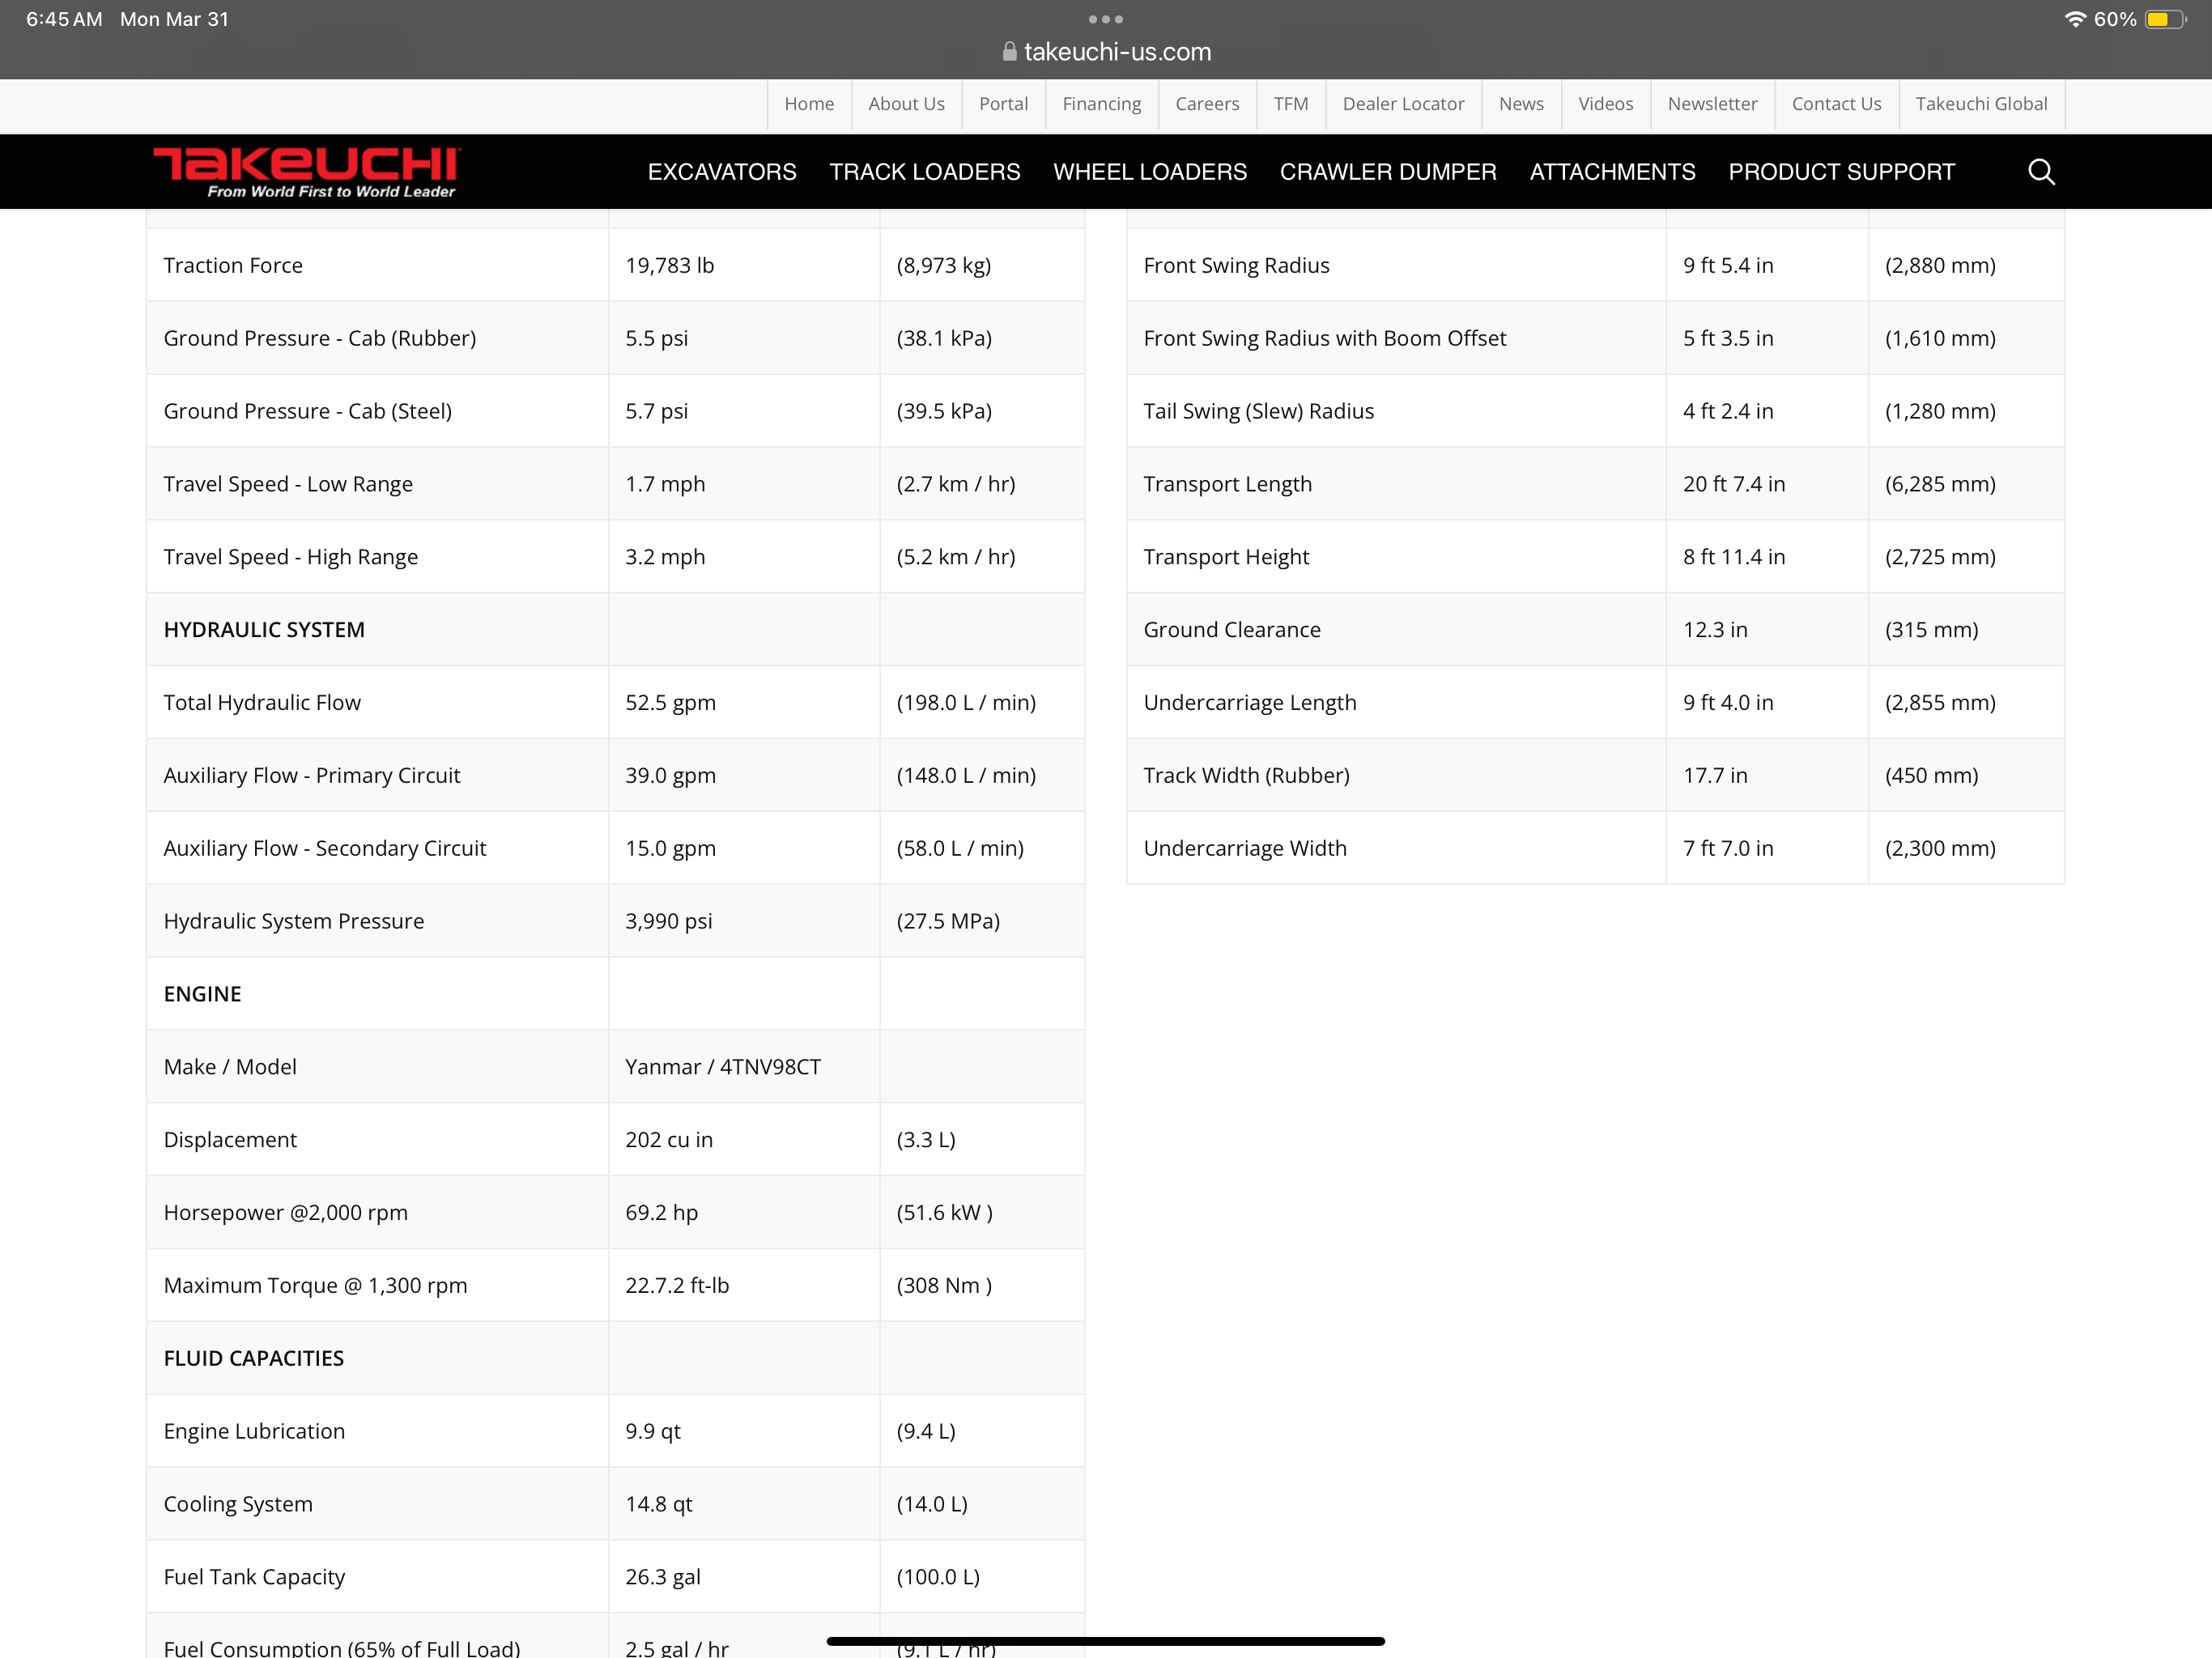Open the Excavators menu

point(722,172)
